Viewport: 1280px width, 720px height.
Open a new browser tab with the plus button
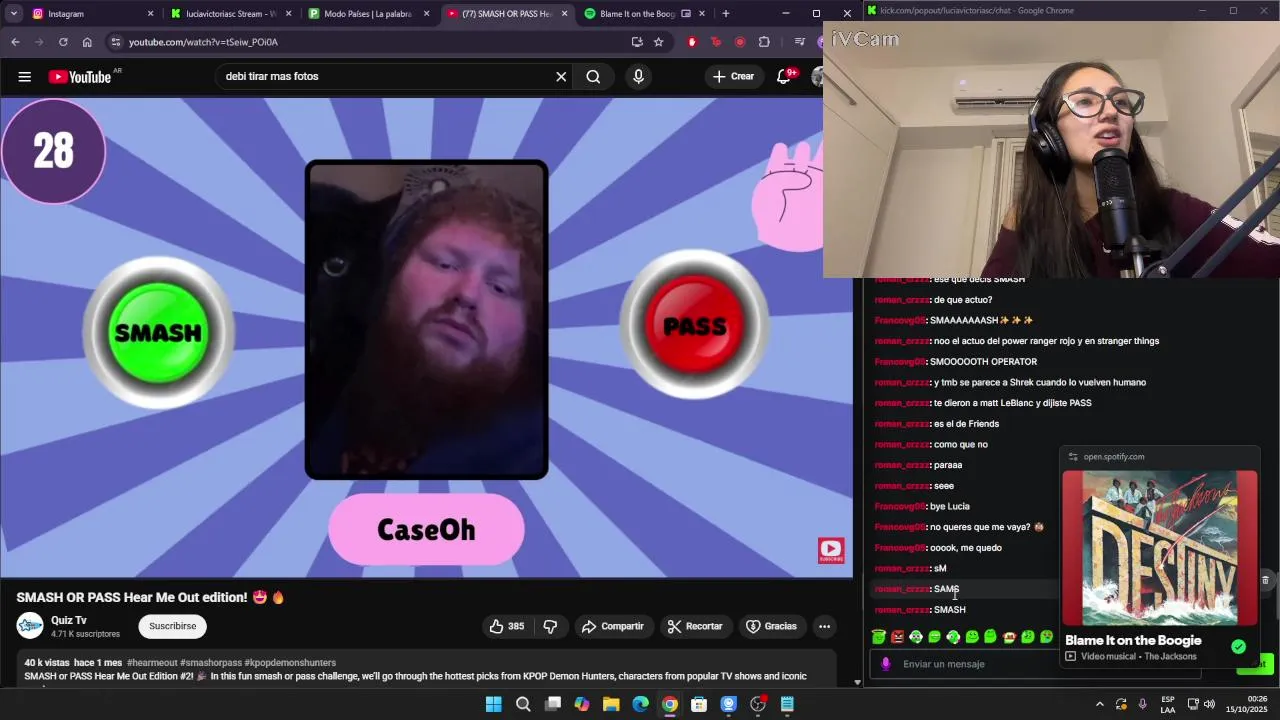(x=725, y=14)
